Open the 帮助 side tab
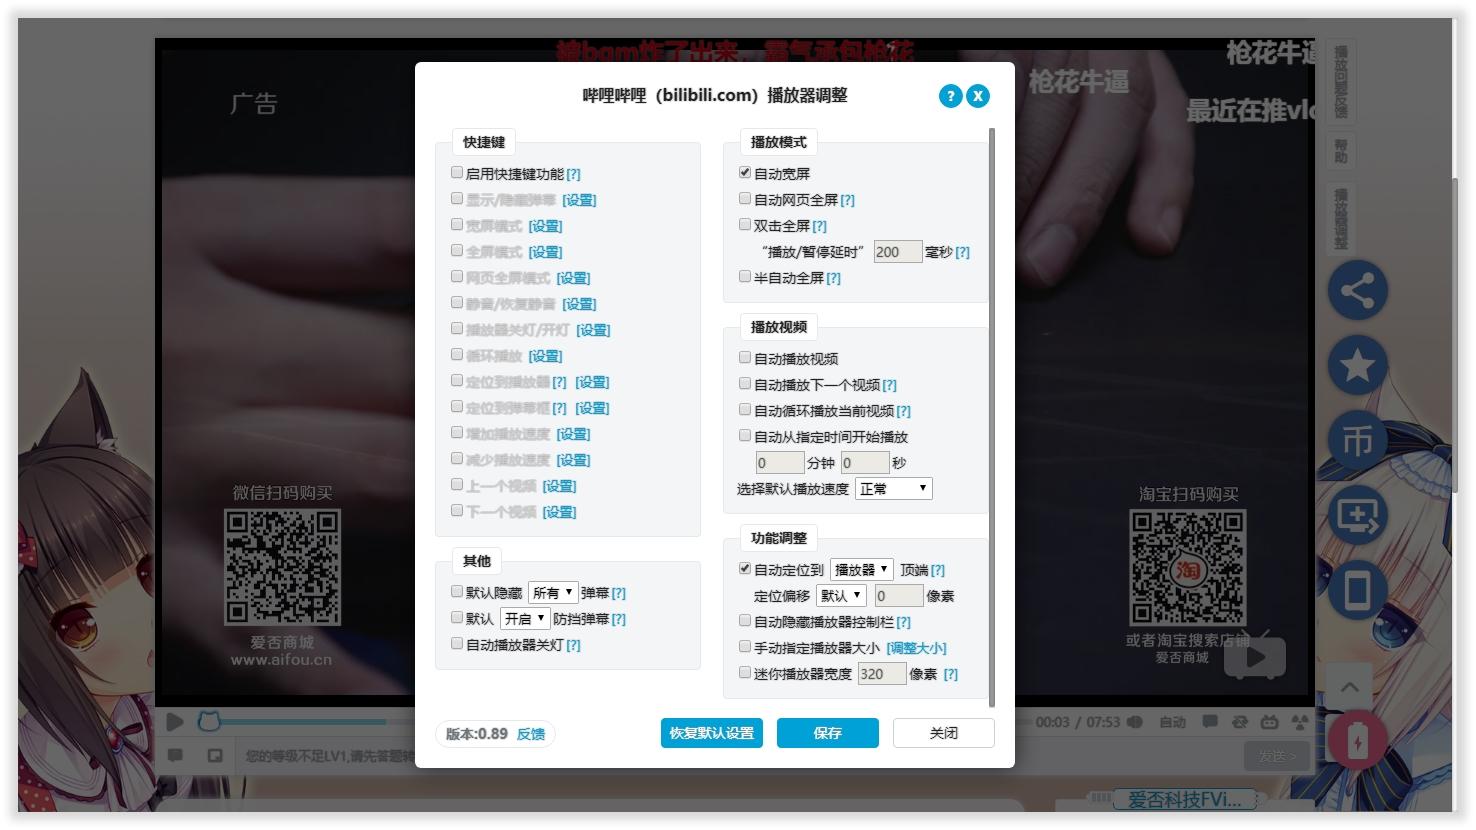 (x=1341, y=152)
